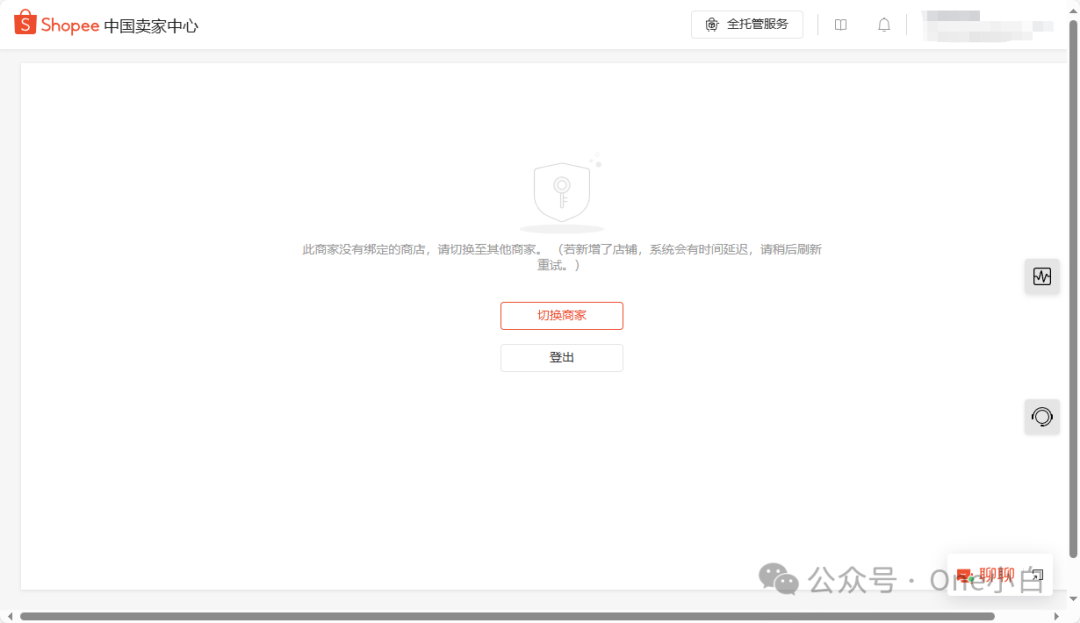Viewport: 1080px width, 623px height.
Task: Click 登出 to log out
Action: coord(561,357)
